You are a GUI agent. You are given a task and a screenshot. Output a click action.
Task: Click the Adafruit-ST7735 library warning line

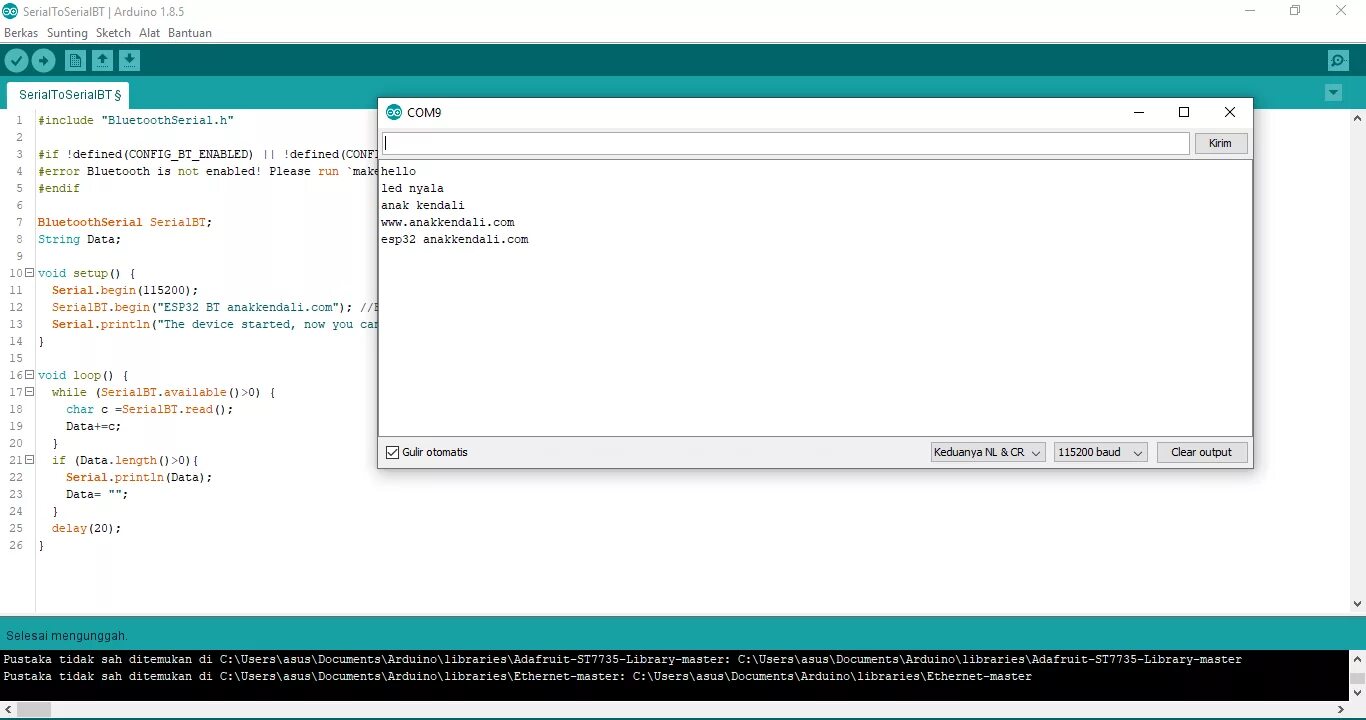pyautogui.click(x=622, y=659)
